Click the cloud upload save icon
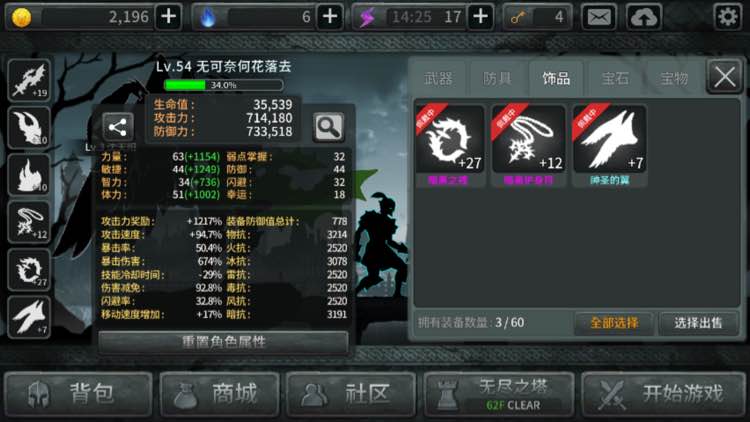Screen dimensions: 750x422 [643, 17]
